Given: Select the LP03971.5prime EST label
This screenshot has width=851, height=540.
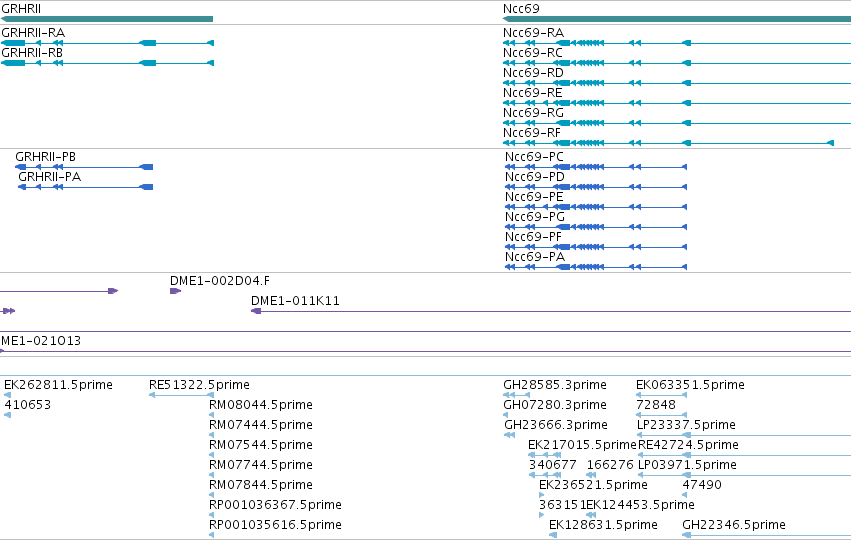Looking at the screenshot, I should point(687,466).
